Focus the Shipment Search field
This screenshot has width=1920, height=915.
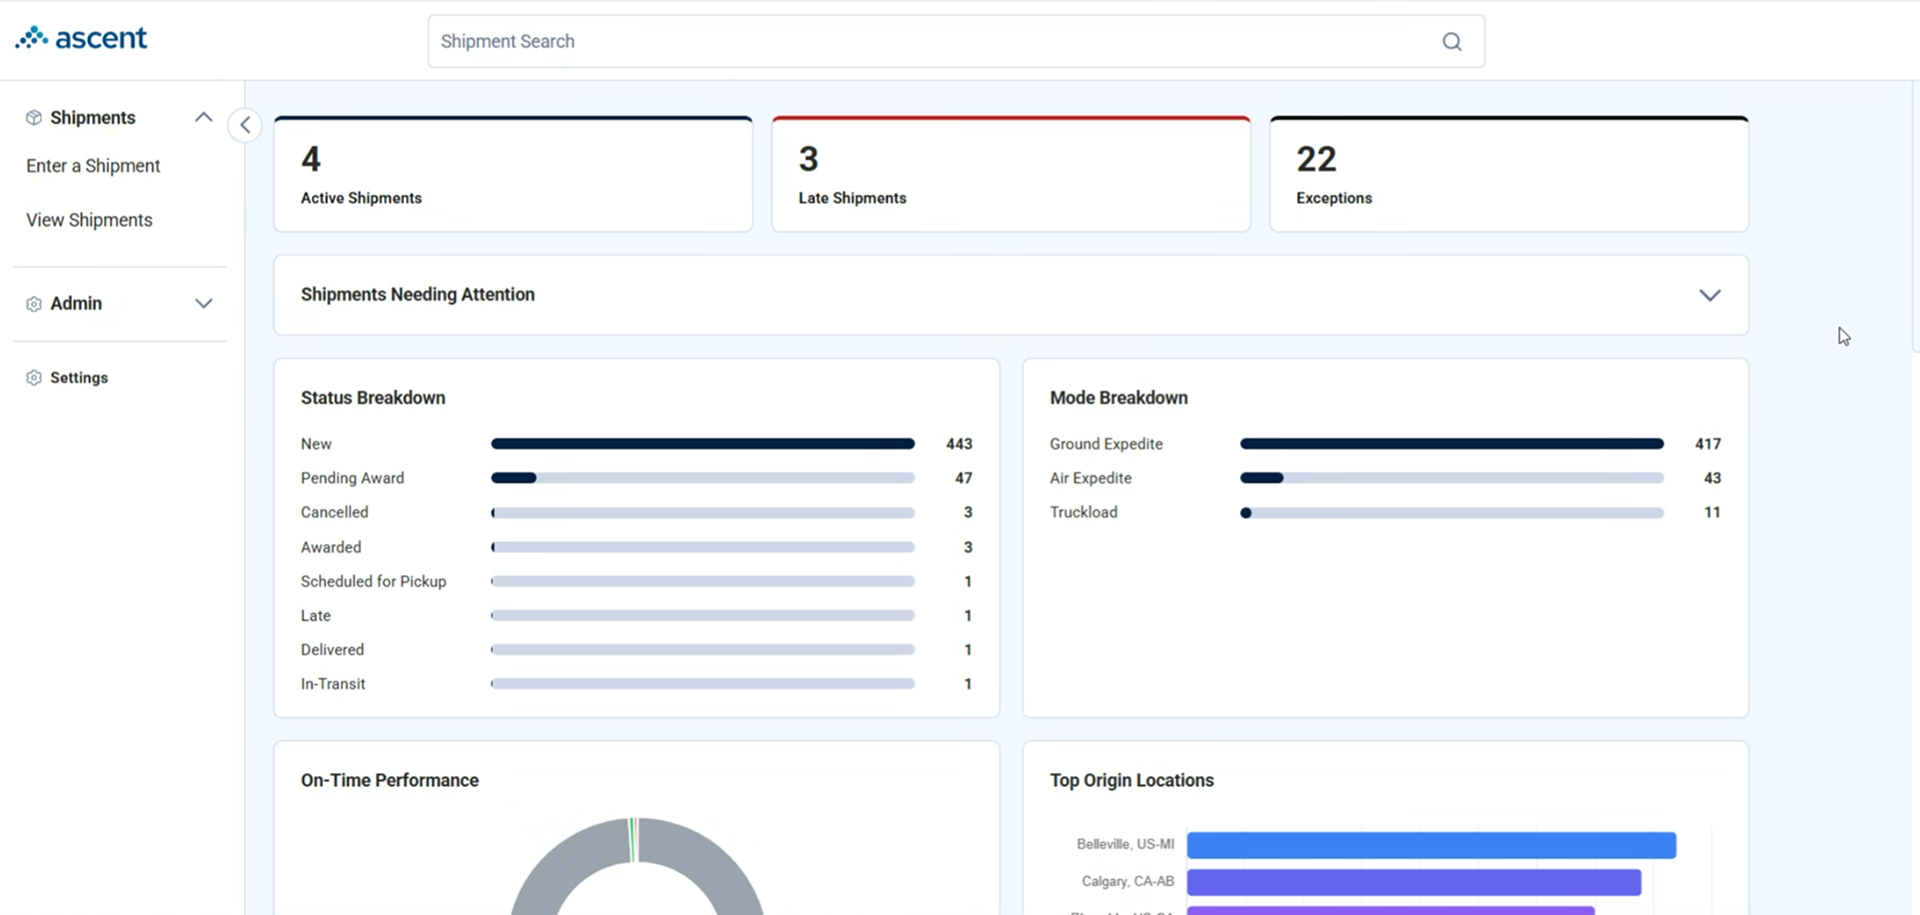coord(956,41)
